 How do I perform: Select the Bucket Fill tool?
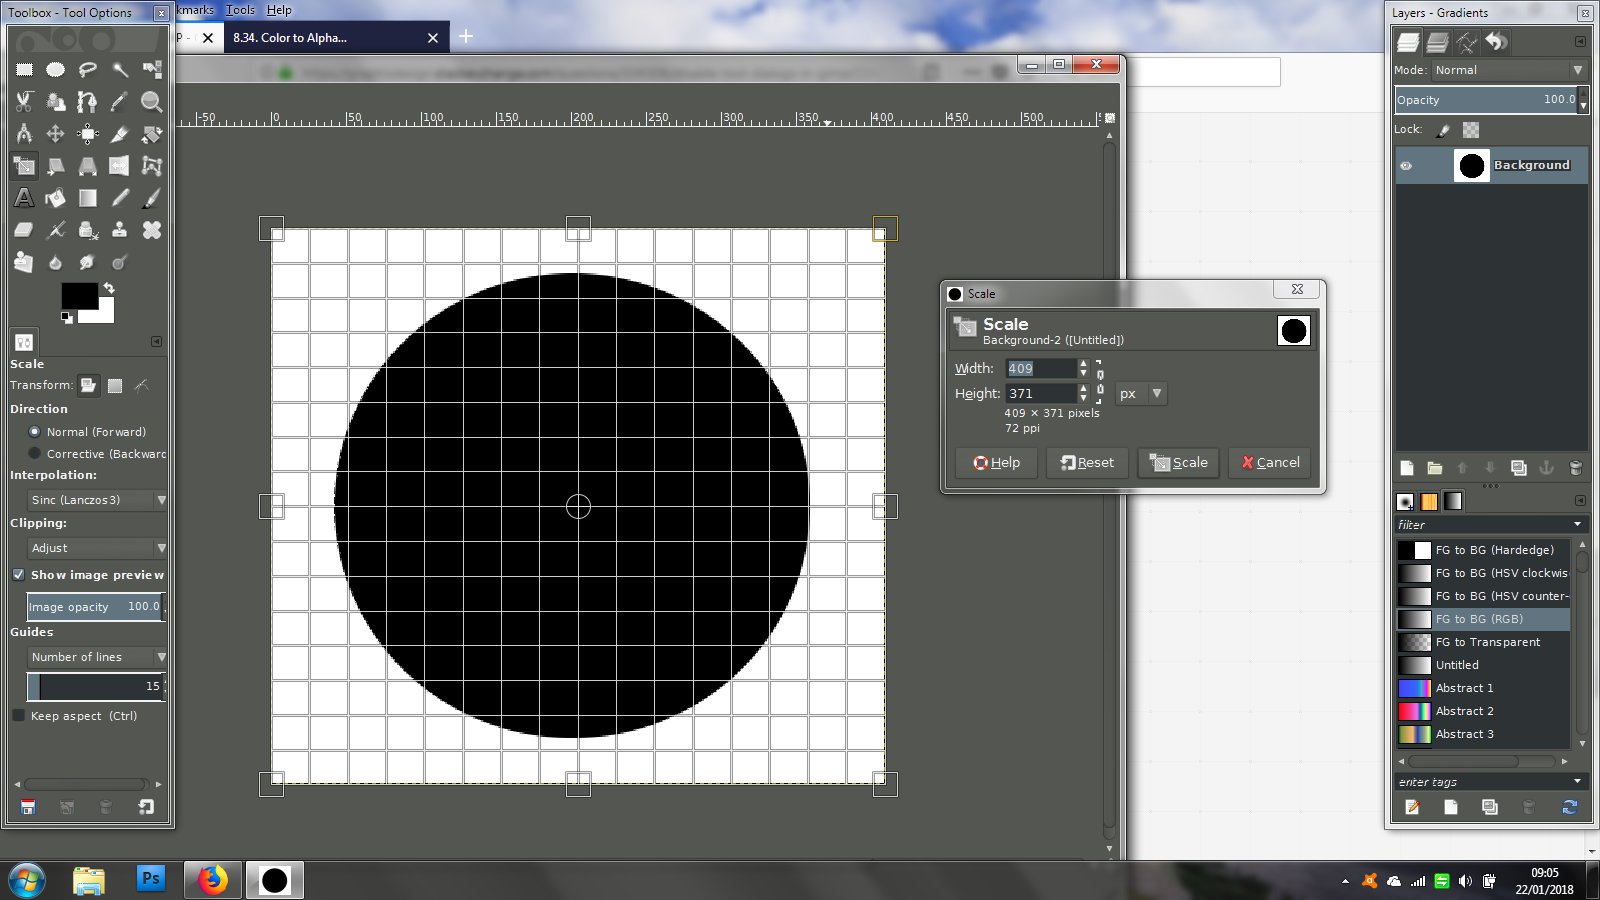coord(56,198)
